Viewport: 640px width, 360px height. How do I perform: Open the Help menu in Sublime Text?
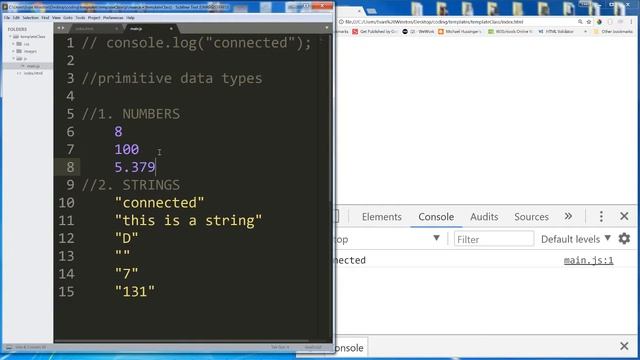[130, 18]
